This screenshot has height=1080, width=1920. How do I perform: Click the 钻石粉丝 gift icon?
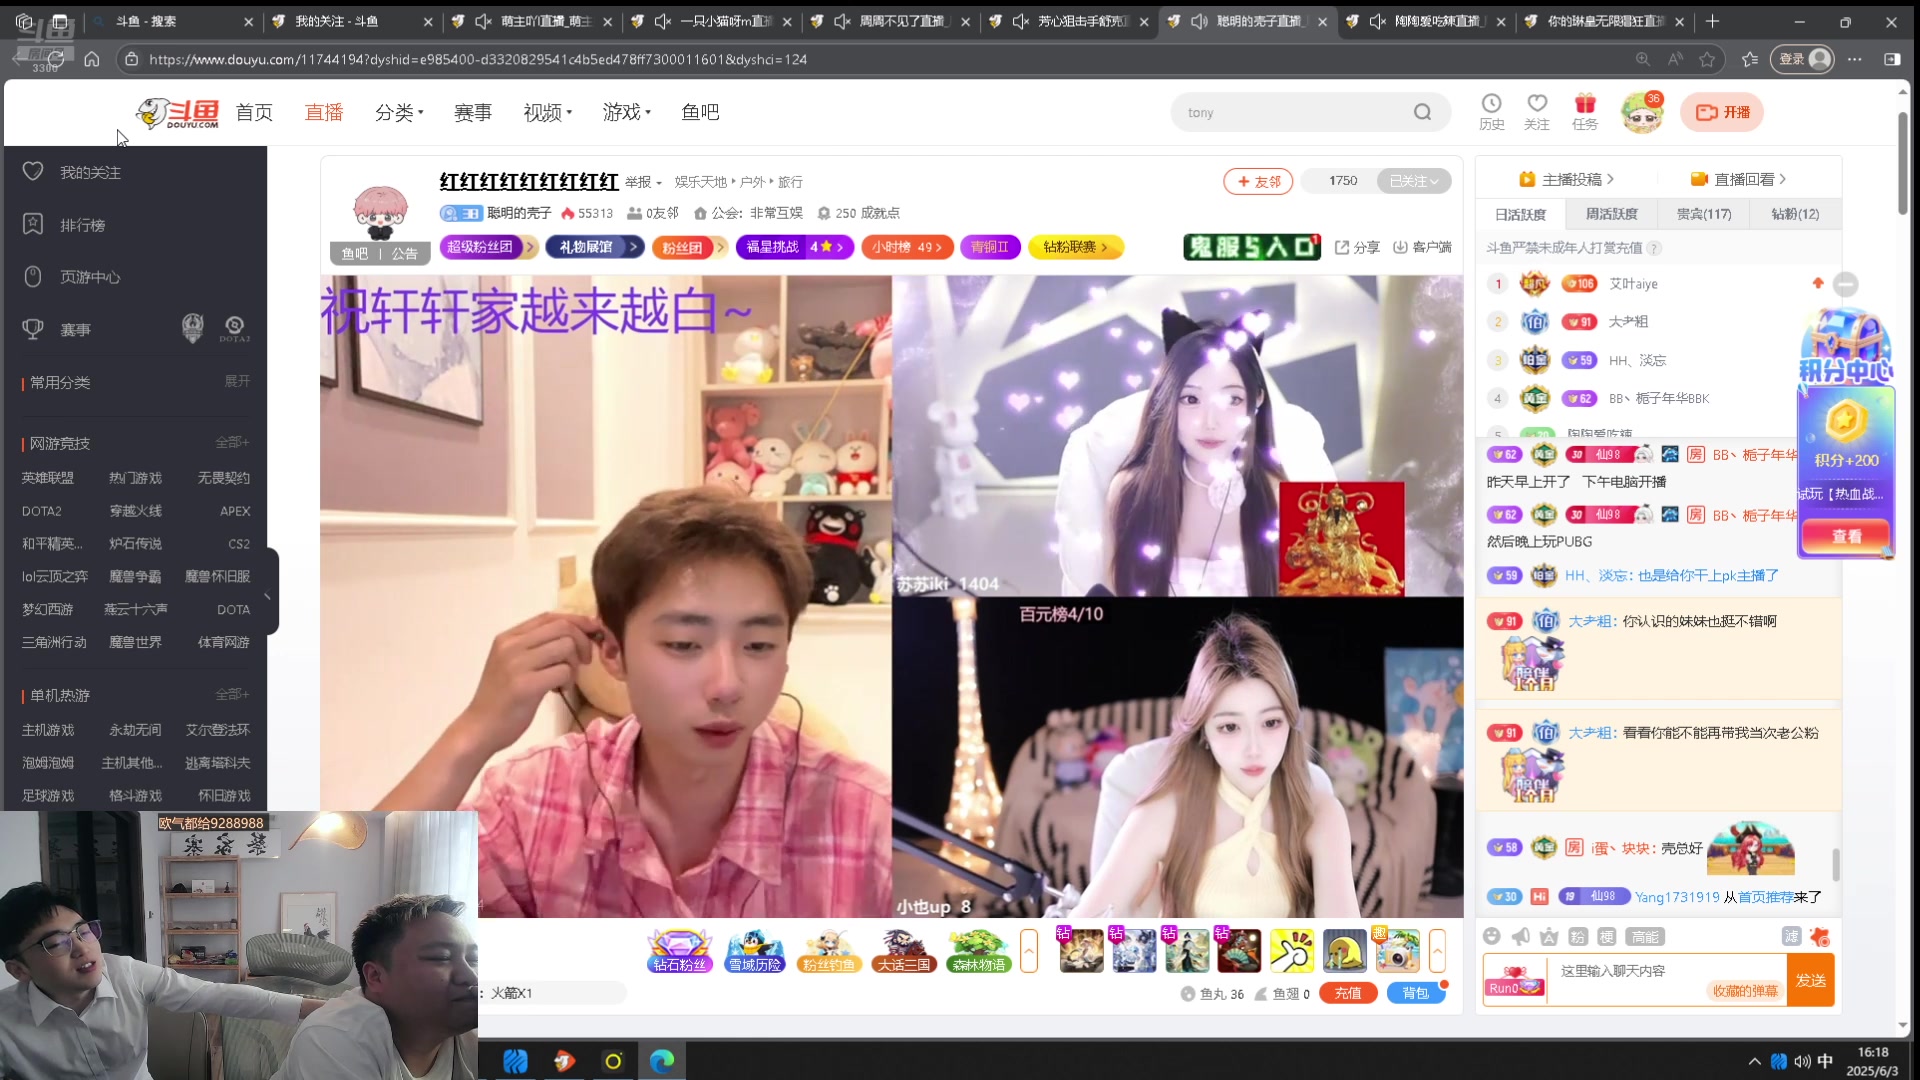tap(680, 950)
